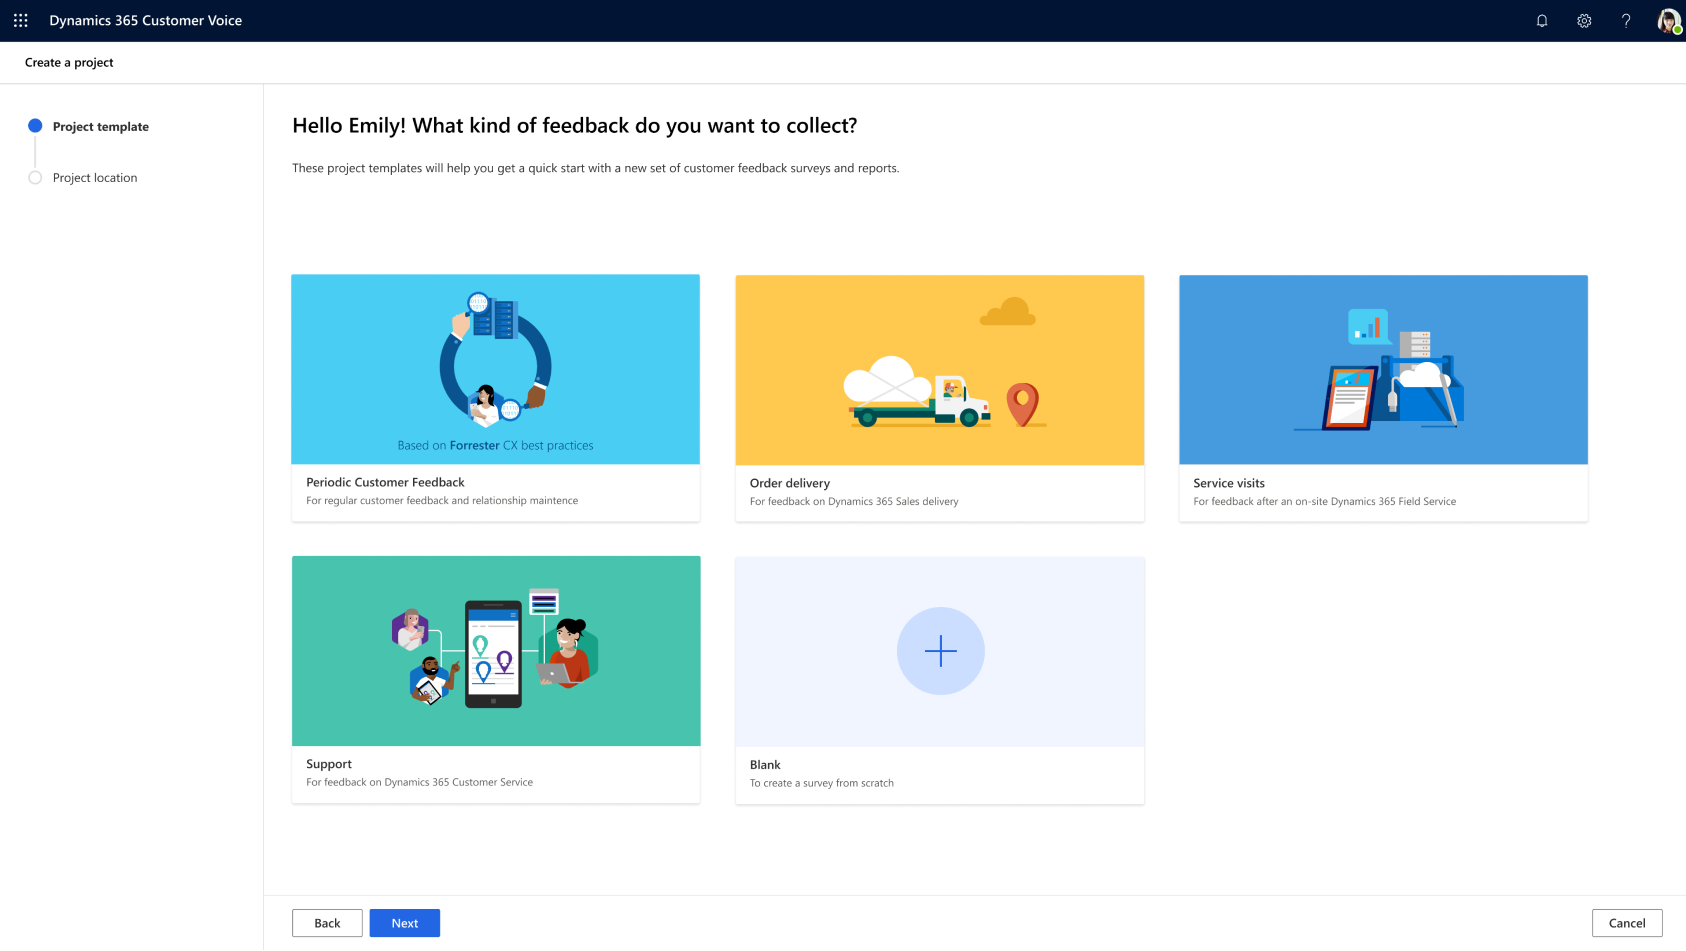Click the Next button
The height and width of the screenshot is (951, 1686).
pos(405,923)
